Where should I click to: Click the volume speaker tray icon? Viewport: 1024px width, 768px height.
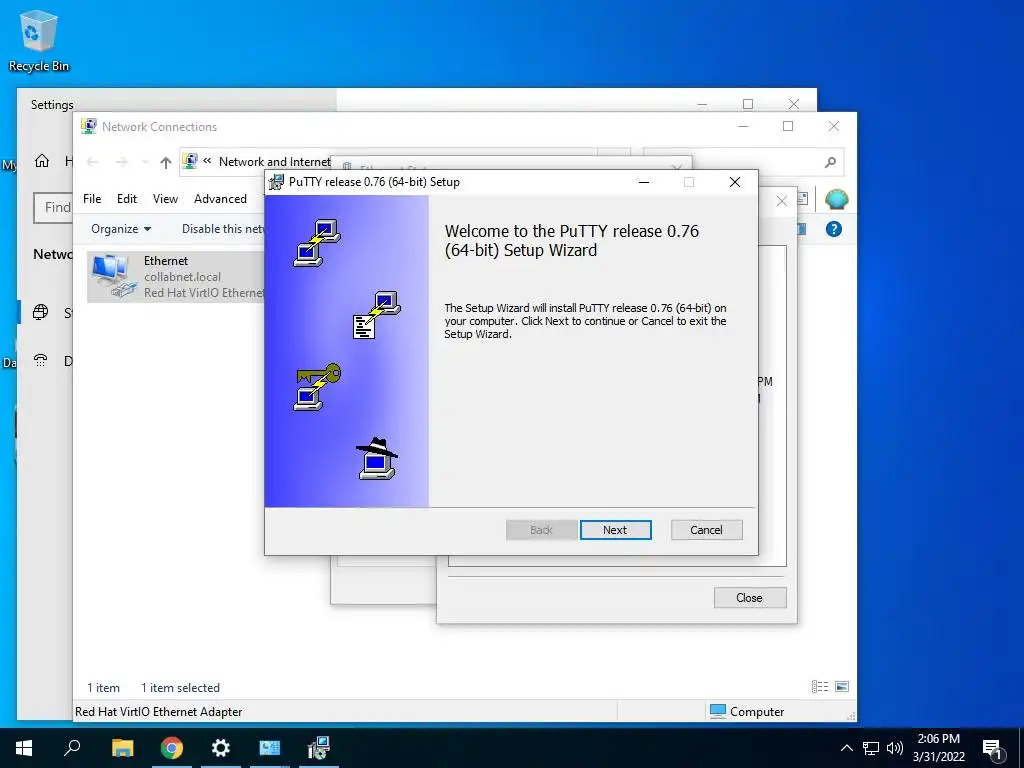[894, 748]
